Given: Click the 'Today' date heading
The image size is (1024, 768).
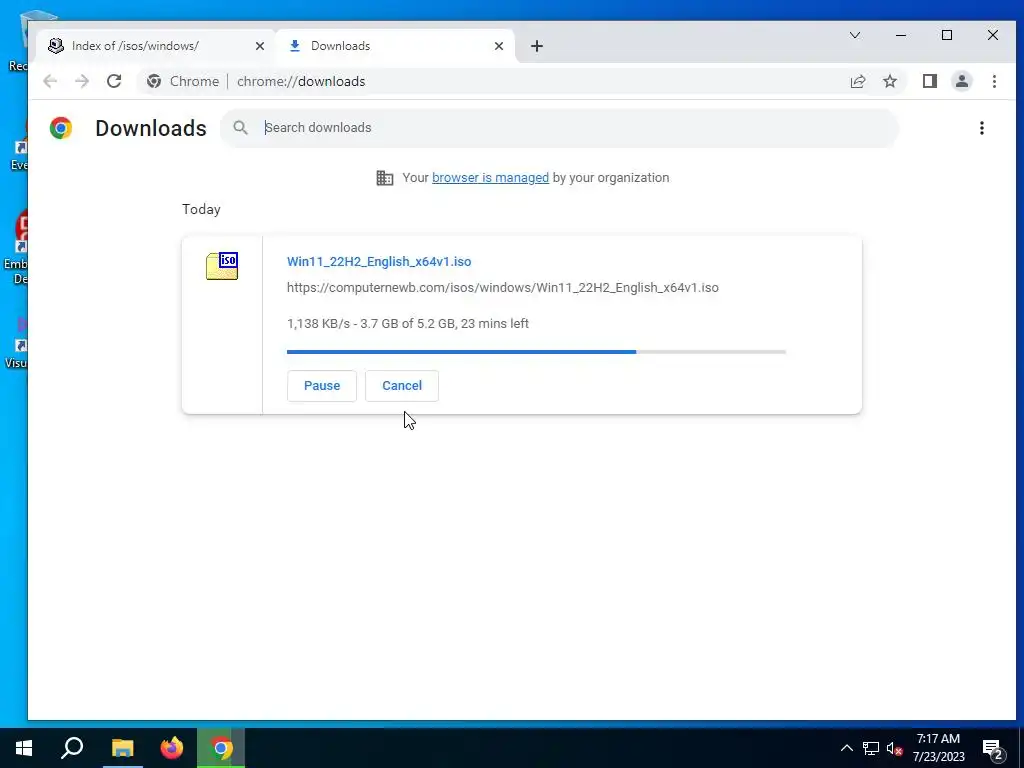Looking at the screenshot, I should coord(201,209).
